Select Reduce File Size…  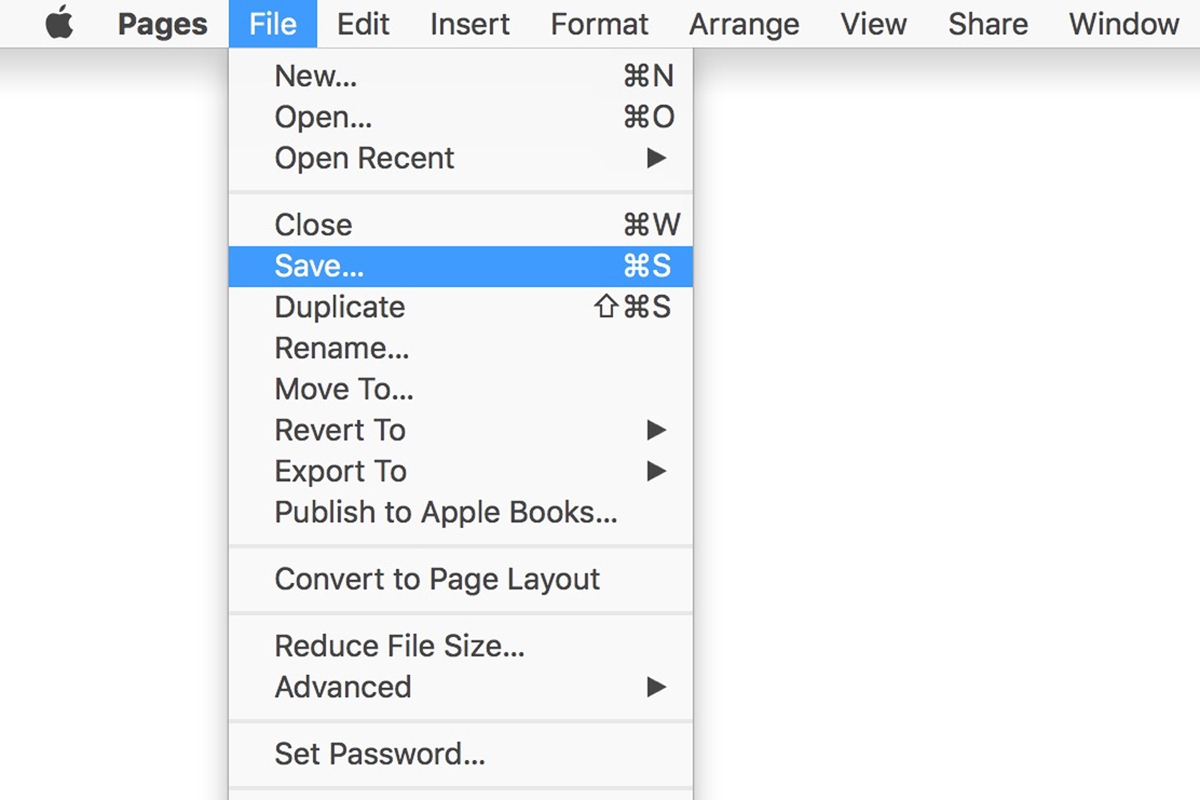coord(461,646)
